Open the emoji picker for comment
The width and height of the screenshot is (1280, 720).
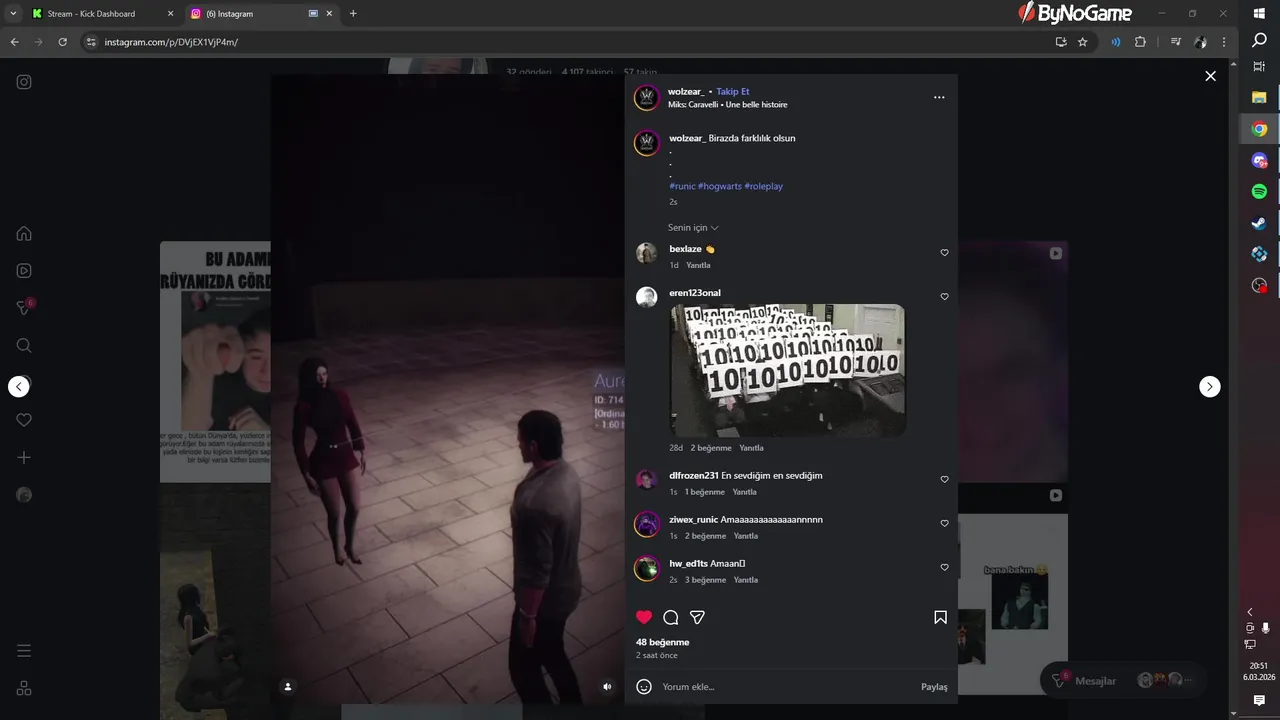(x=644, y=687)
